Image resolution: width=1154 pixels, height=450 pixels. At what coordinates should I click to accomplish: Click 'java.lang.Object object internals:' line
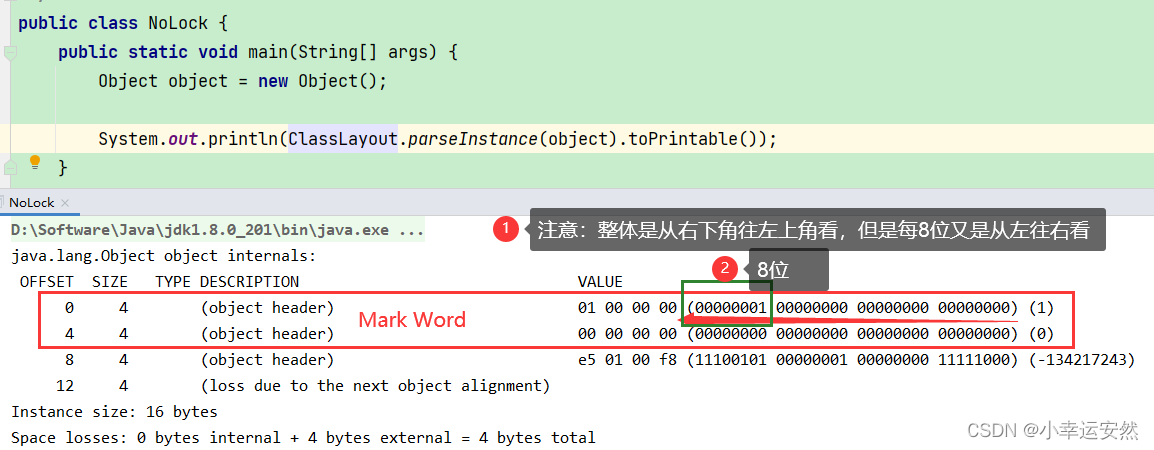pyautogui.click(x=163, y=256)
